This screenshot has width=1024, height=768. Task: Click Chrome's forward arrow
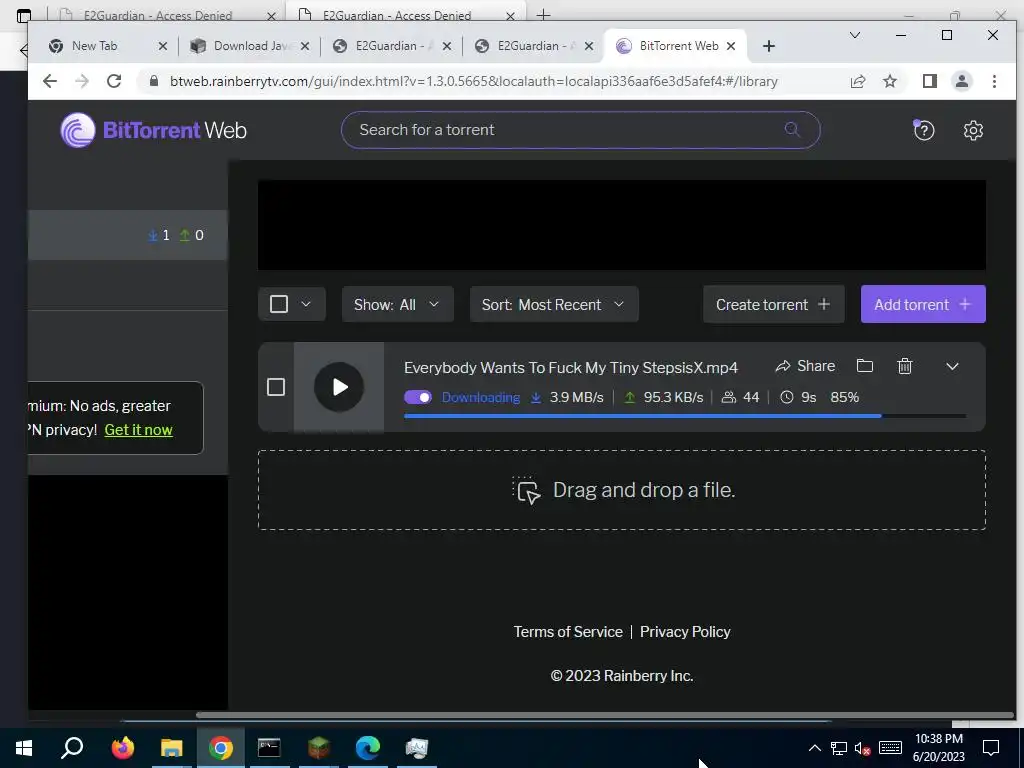coord(82,81)
